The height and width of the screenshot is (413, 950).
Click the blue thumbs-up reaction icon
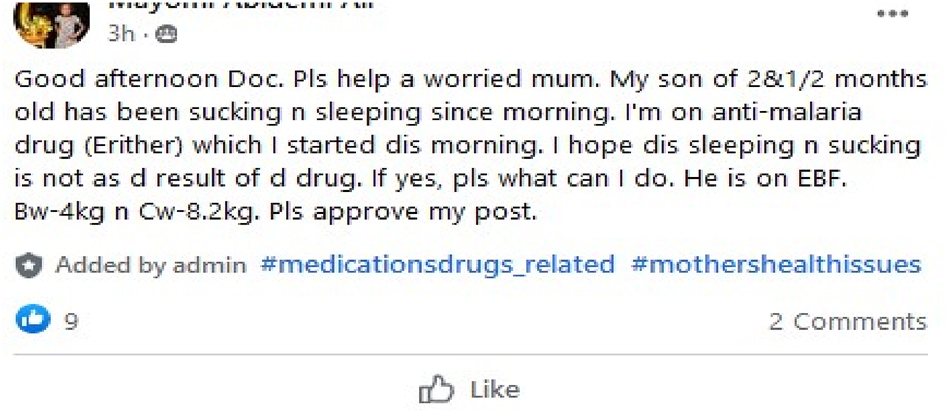(x=32, y=321)
